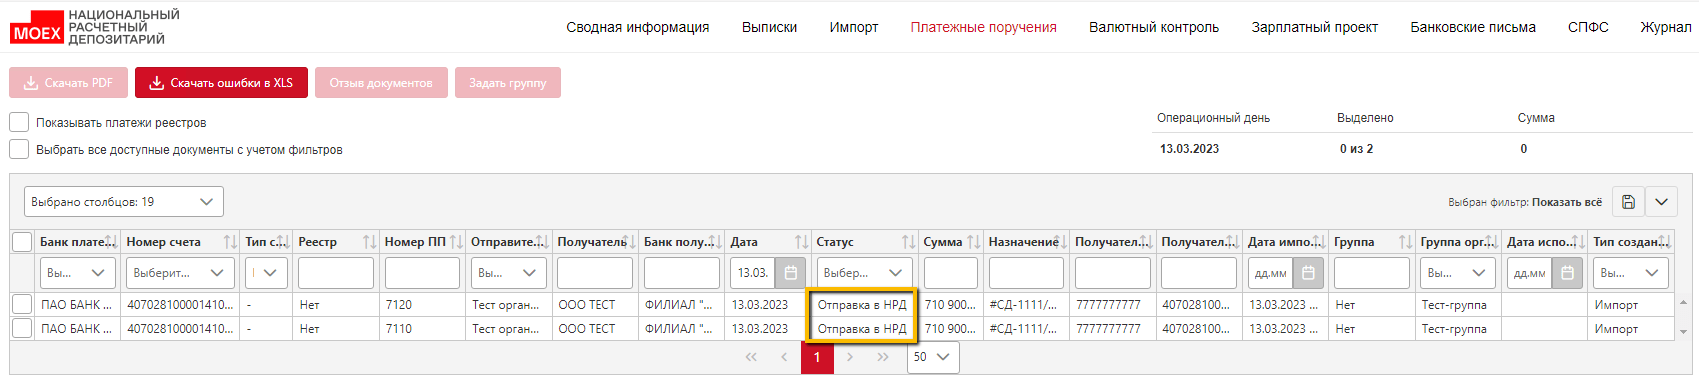This screenshot has height=383, width=1699.
Task: Select row with payment number 7120
Action: [x=22, y=305]
